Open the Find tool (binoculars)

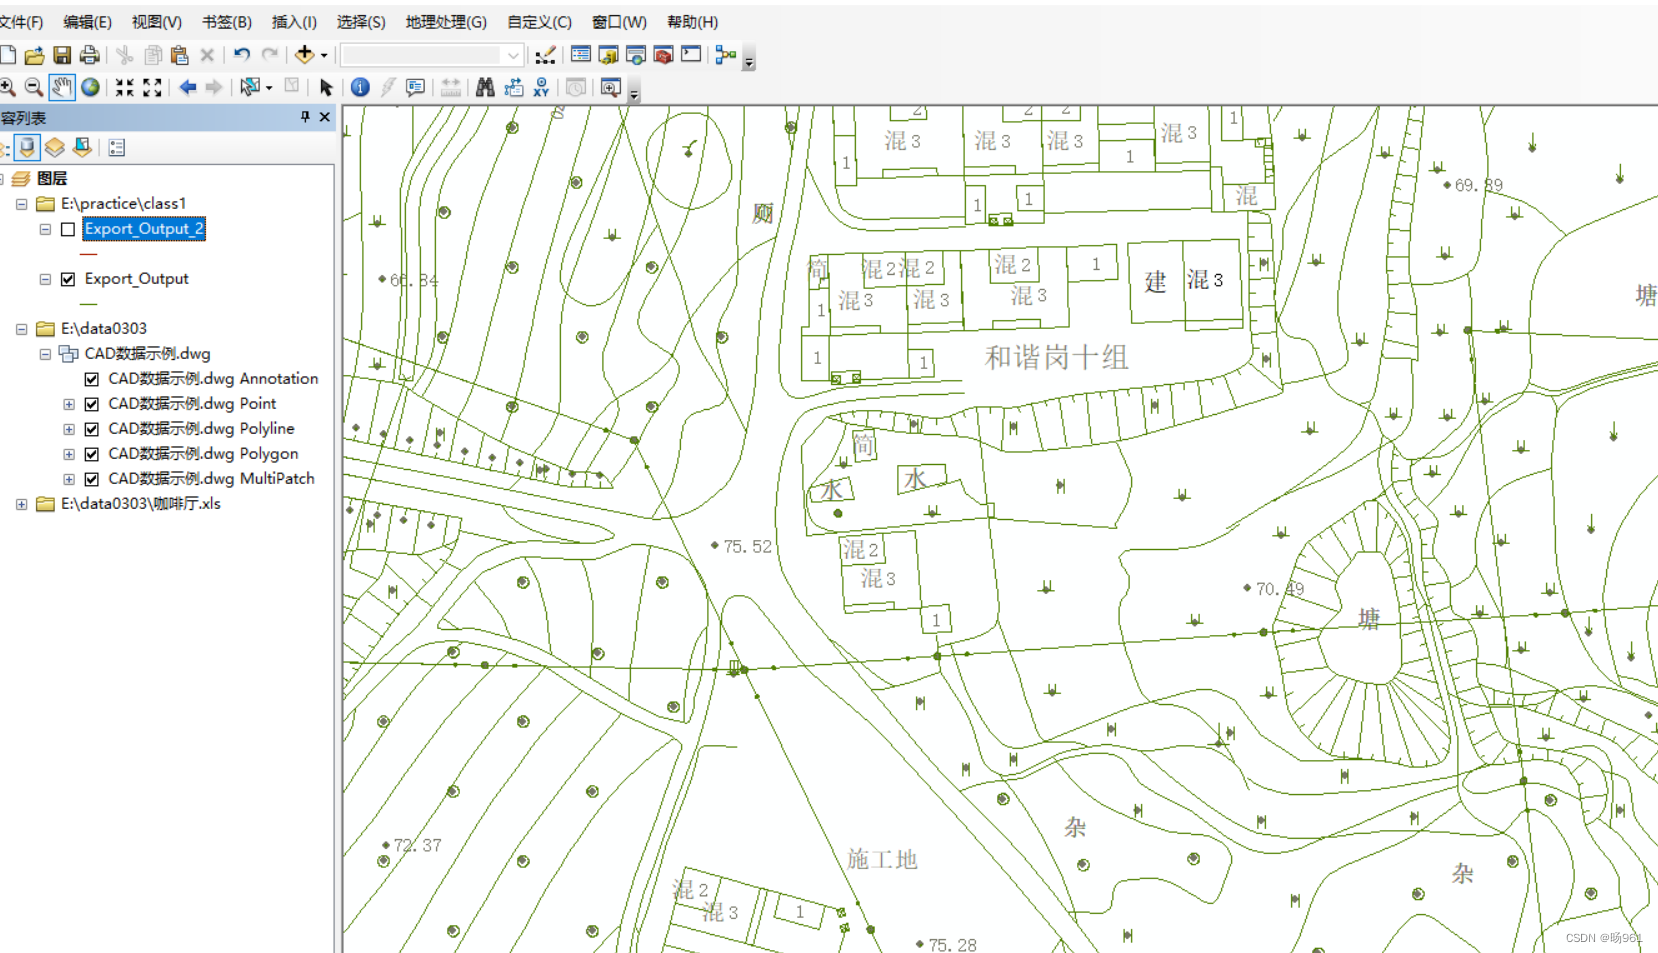484,87
